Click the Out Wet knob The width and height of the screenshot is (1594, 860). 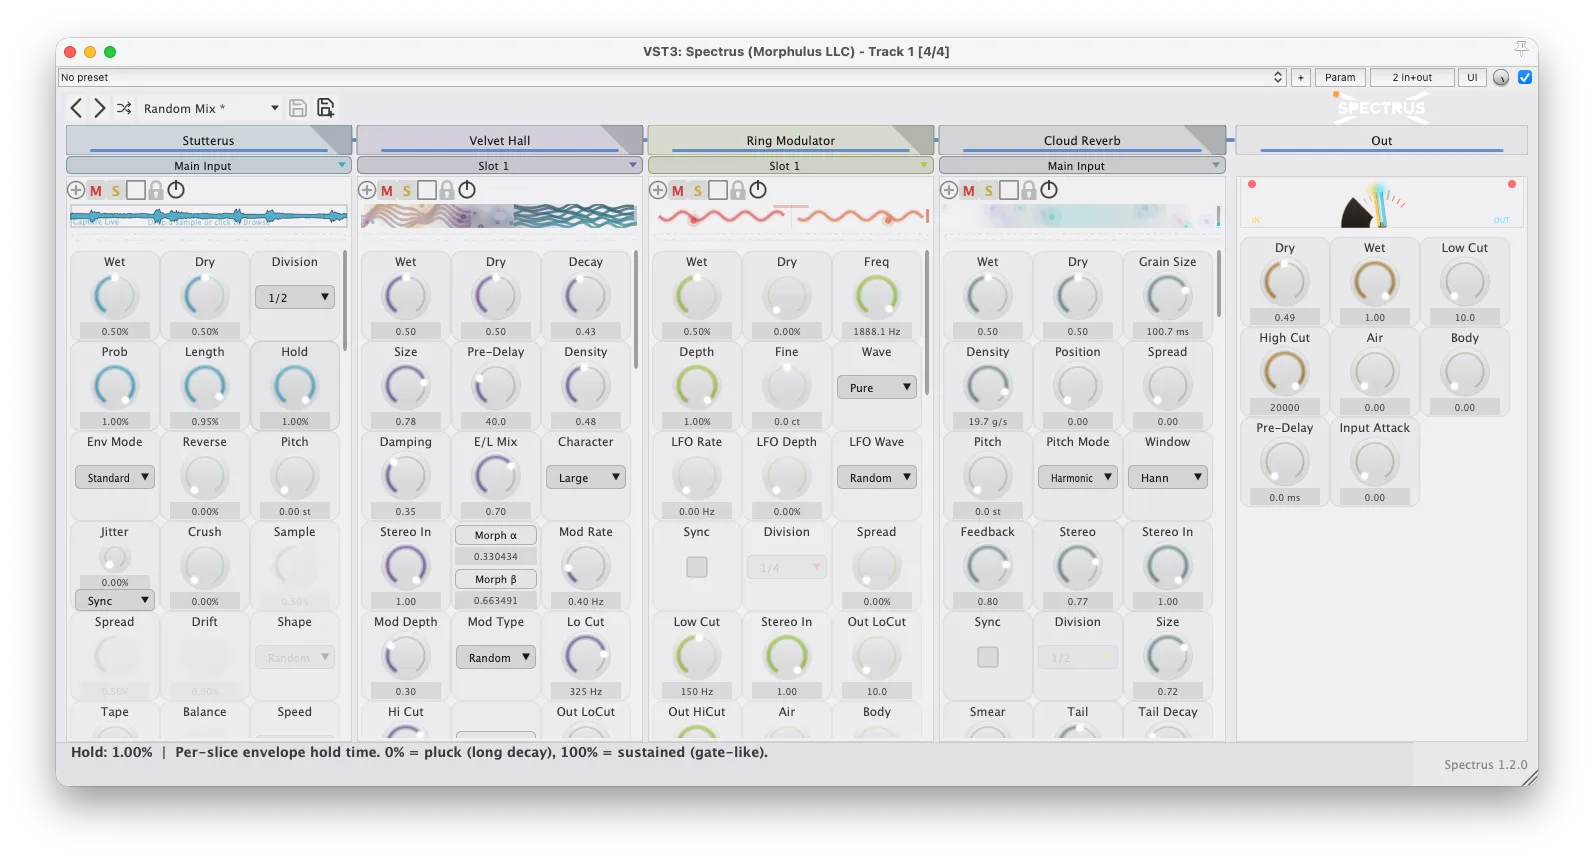[x=1375, y=282]
